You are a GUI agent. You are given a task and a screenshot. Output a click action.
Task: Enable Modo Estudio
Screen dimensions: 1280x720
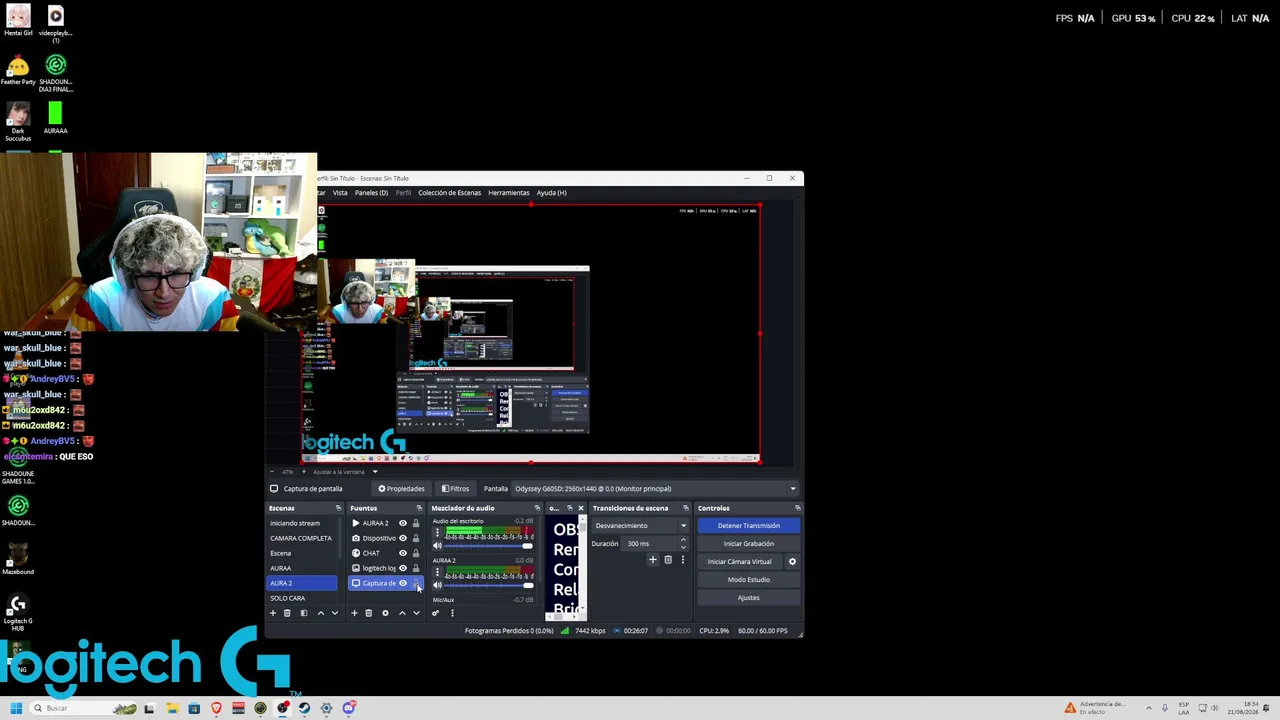[748, 580]
